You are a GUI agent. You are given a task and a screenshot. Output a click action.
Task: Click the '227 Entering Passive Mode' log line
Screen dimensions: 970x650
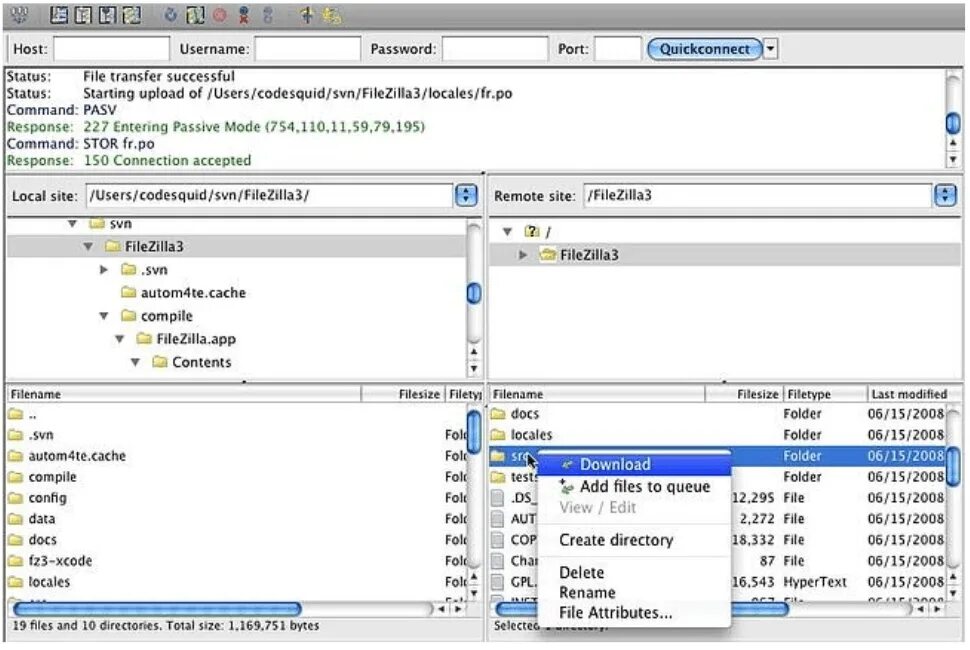coord(216,127)
